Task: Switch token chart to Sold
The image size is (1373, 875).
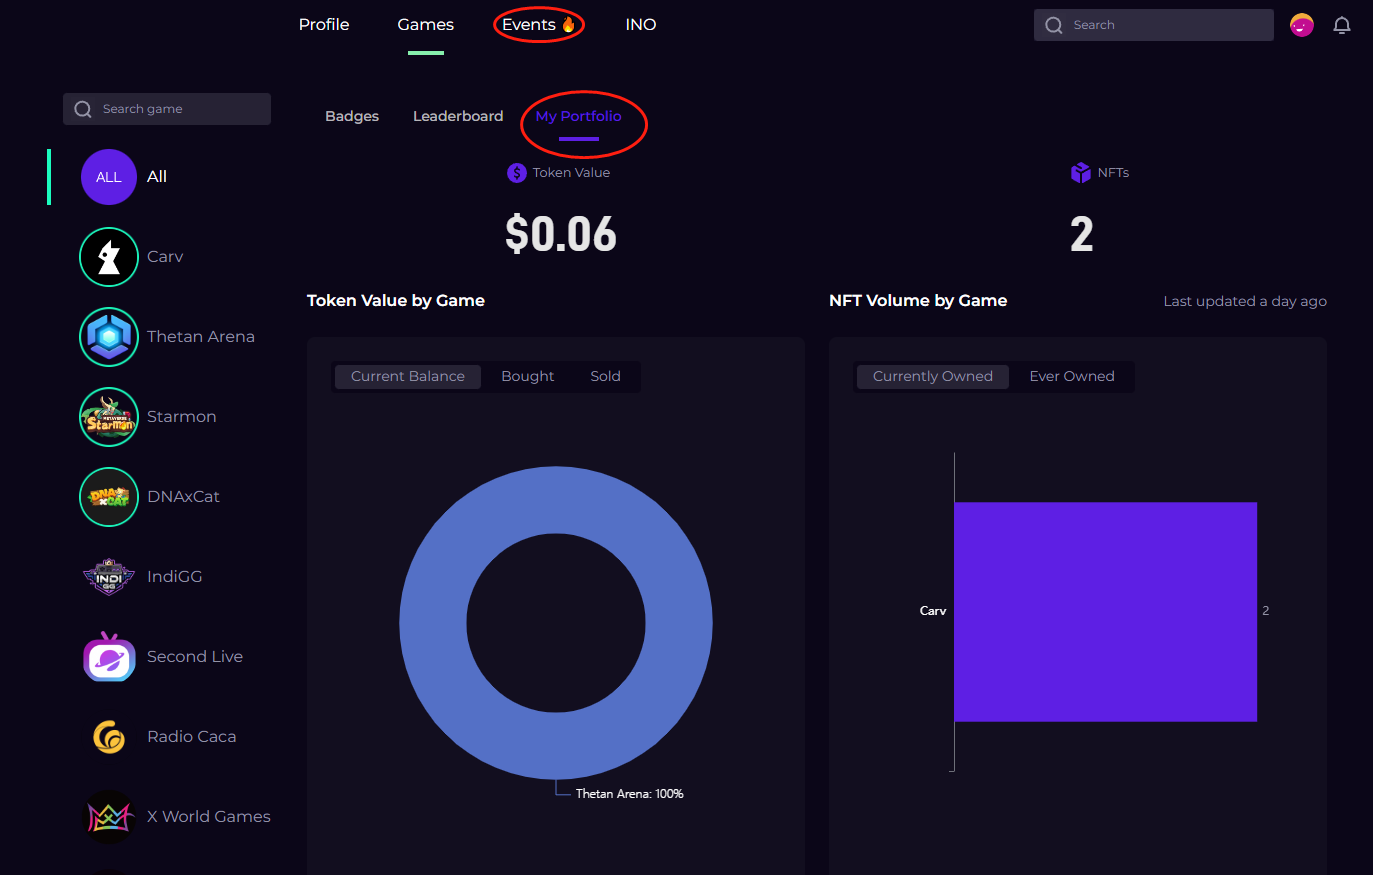Action: coord(605,377)
